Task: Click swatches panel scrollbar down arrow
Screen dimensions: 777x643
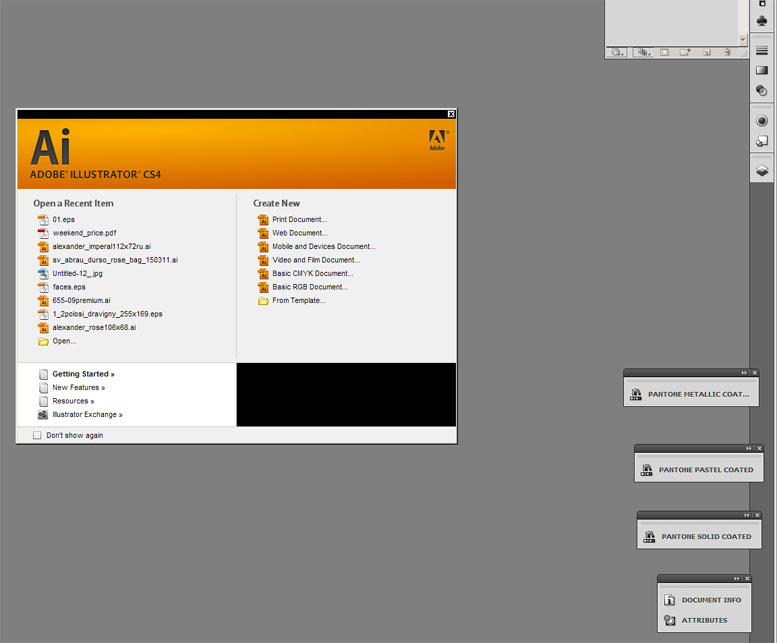Action: click(x=742, y=39)
